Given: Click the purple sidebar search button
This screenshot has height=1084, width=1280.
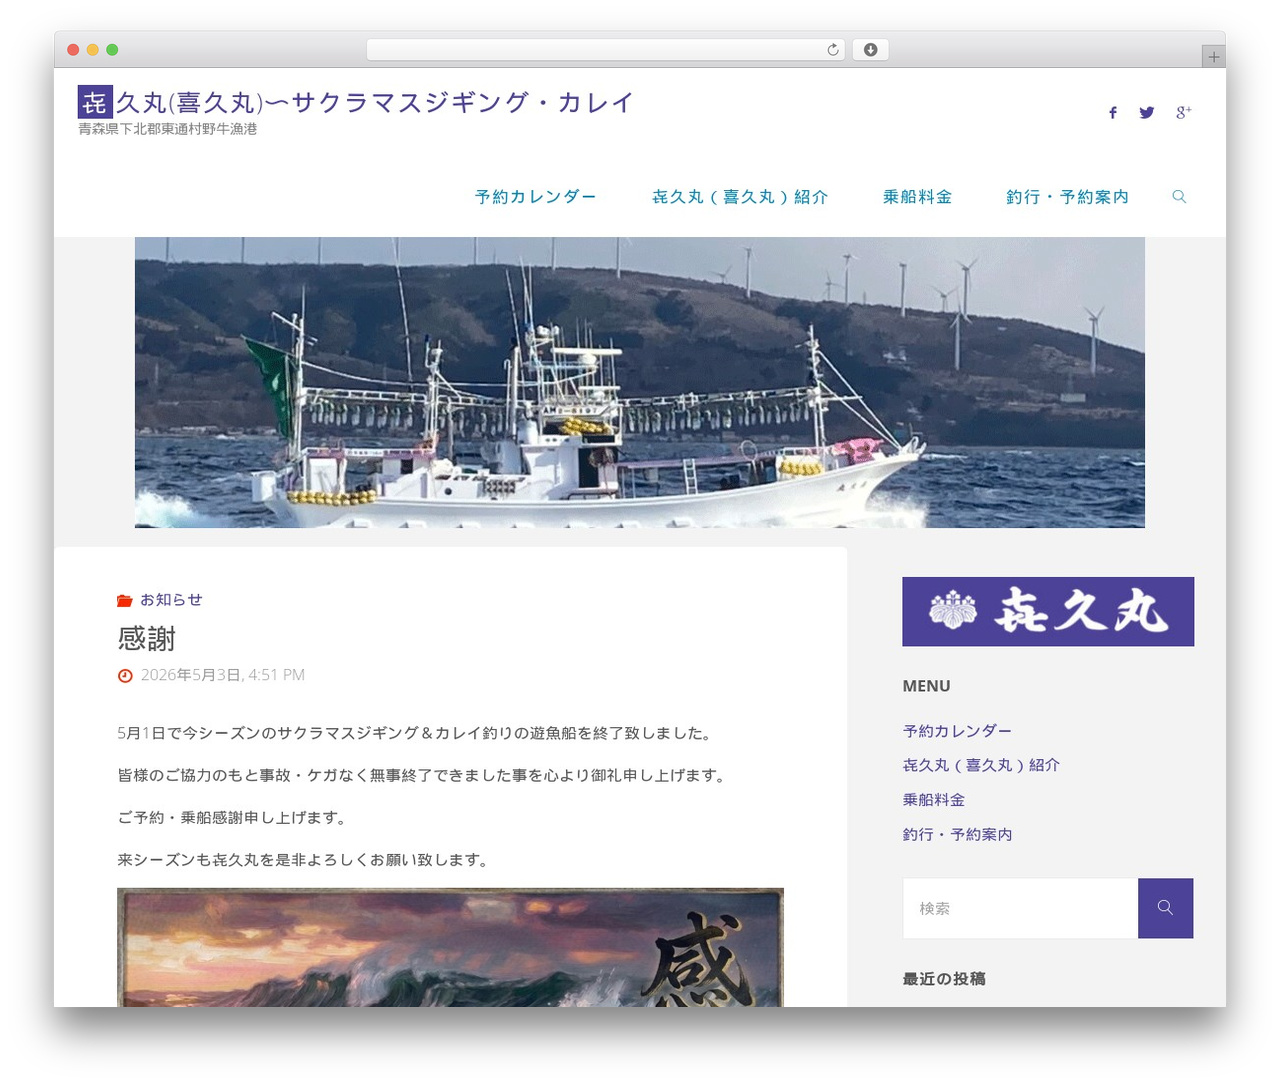Looking at the screenshot, I should tap(1165, 908).
